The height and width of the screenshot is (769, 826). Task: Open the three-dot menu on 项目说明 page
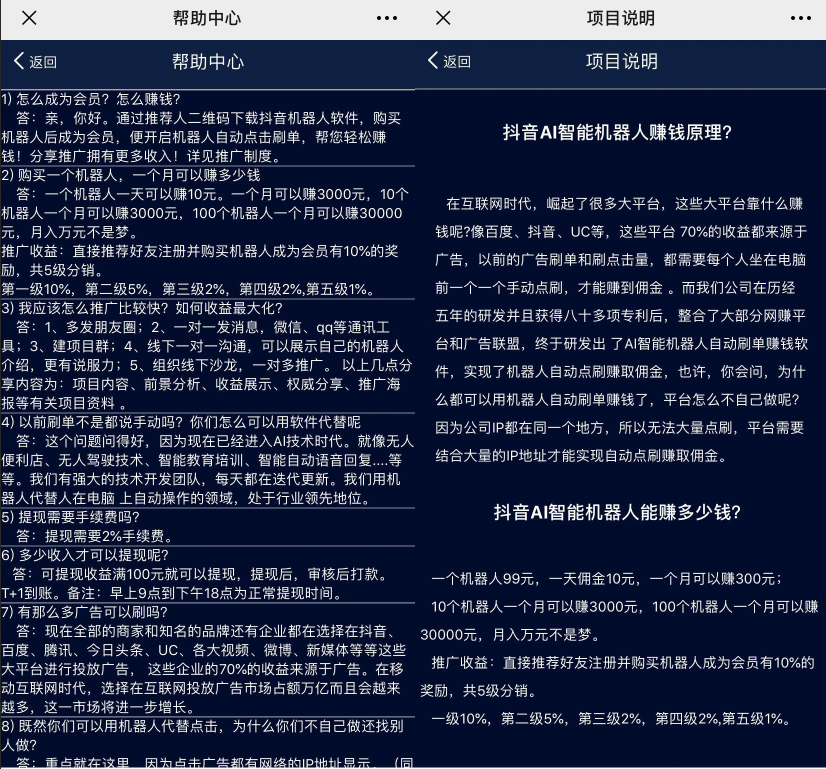pos(801,18)
